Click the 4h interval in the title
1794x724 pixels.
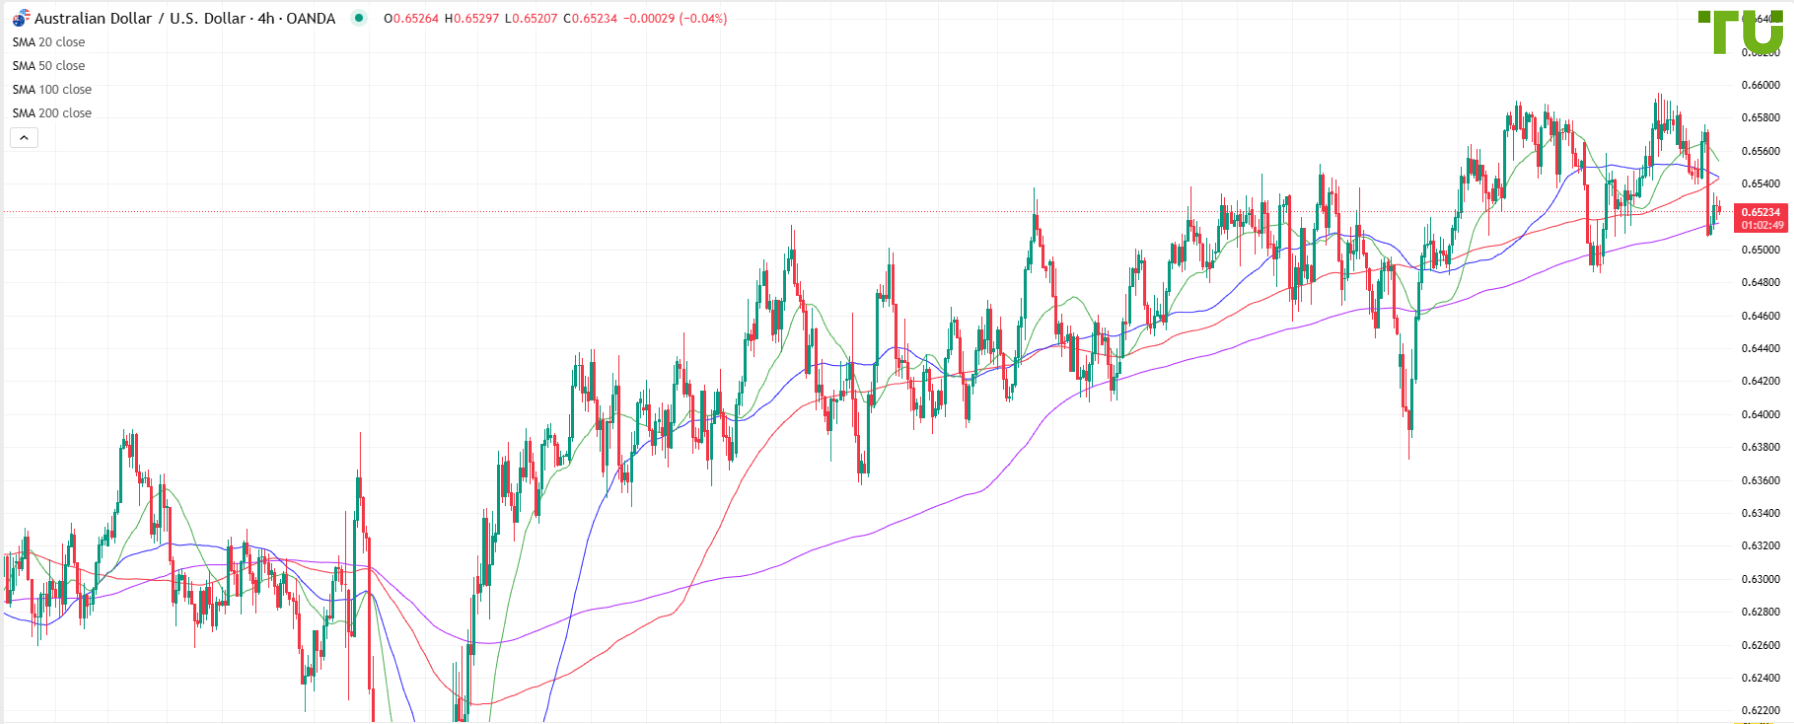pyautogui.click(x=266, y=18)
